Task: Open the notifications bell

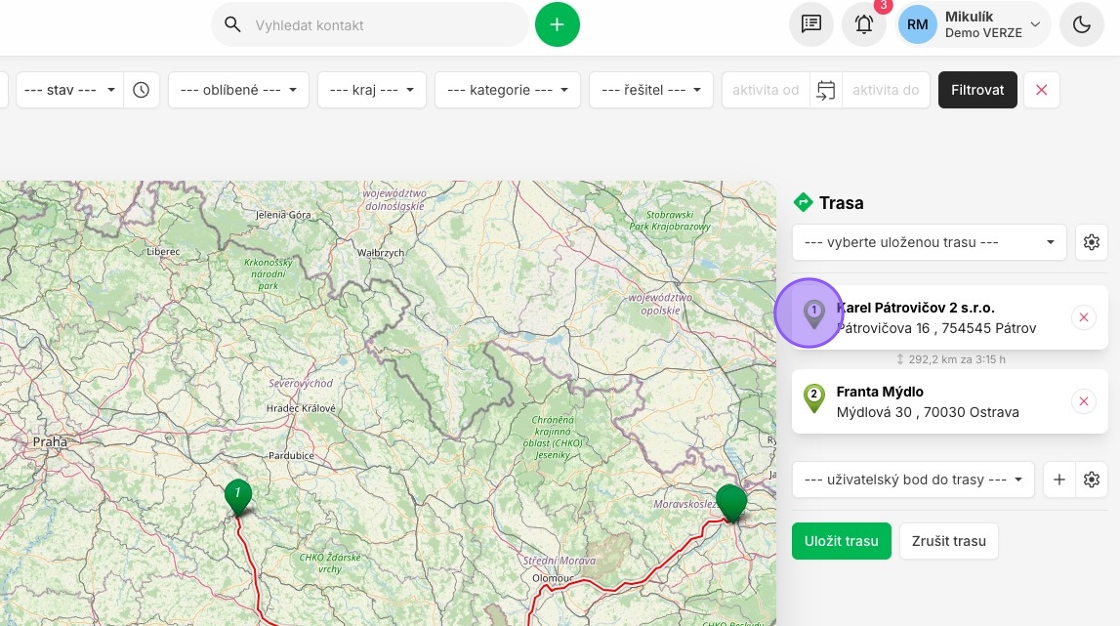Action: (x=864, y=24)
